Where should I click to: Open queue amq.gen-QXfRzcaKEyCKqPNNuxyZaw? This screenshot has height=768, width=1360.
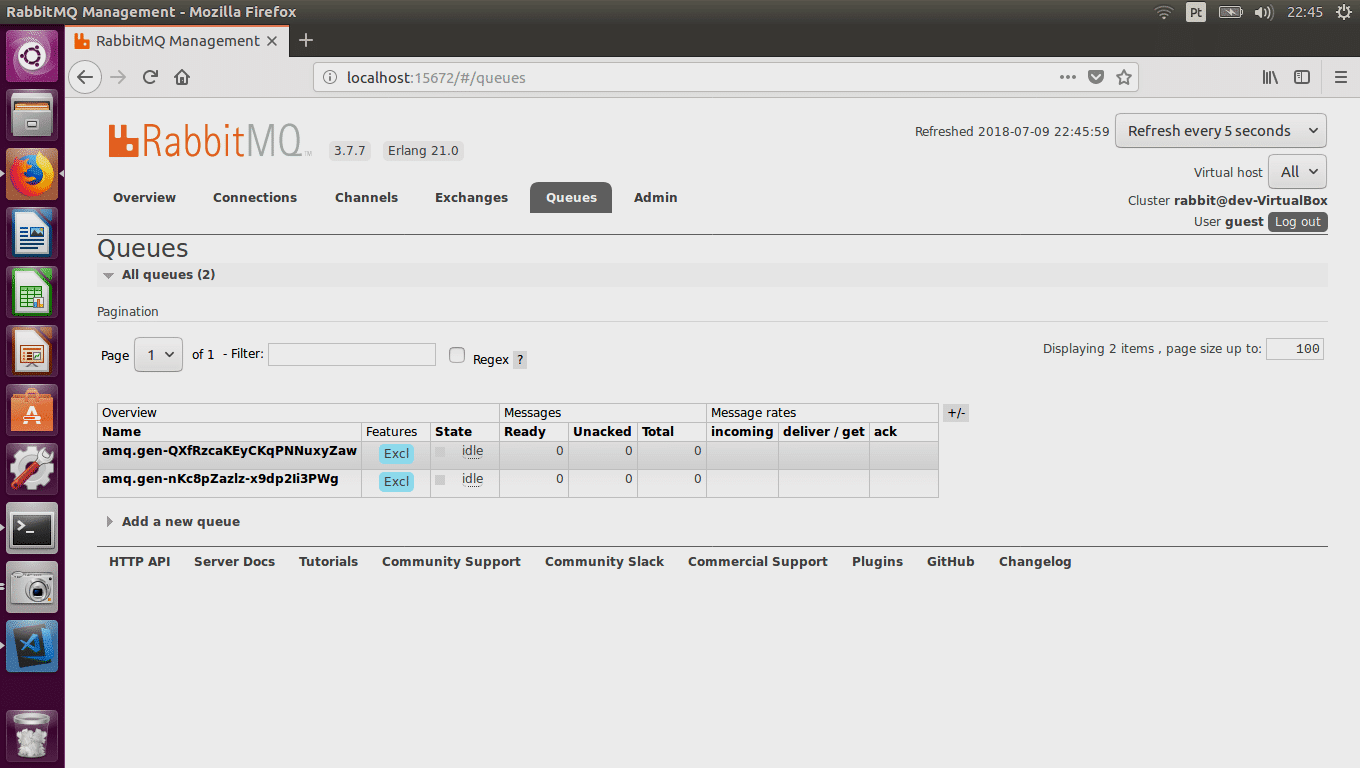[229, 451]
